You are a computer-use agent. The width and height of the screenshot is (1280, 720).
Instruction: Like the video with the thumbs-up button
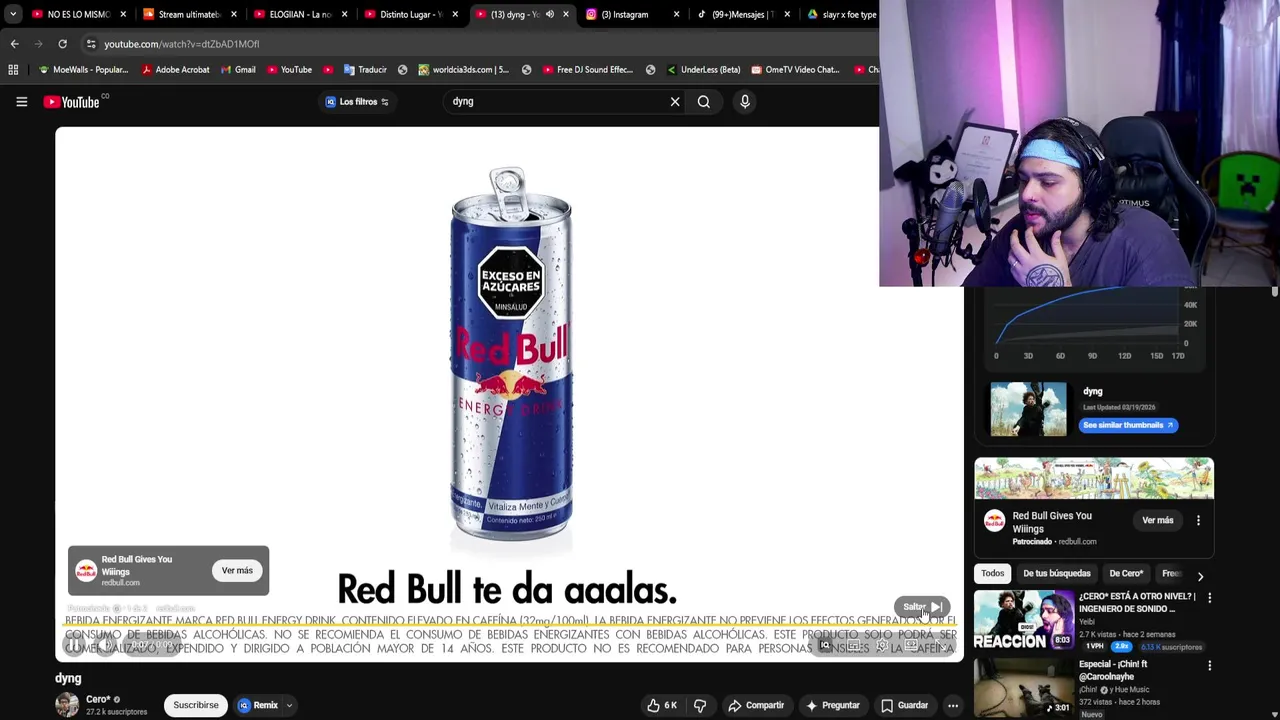click(664, 705)
